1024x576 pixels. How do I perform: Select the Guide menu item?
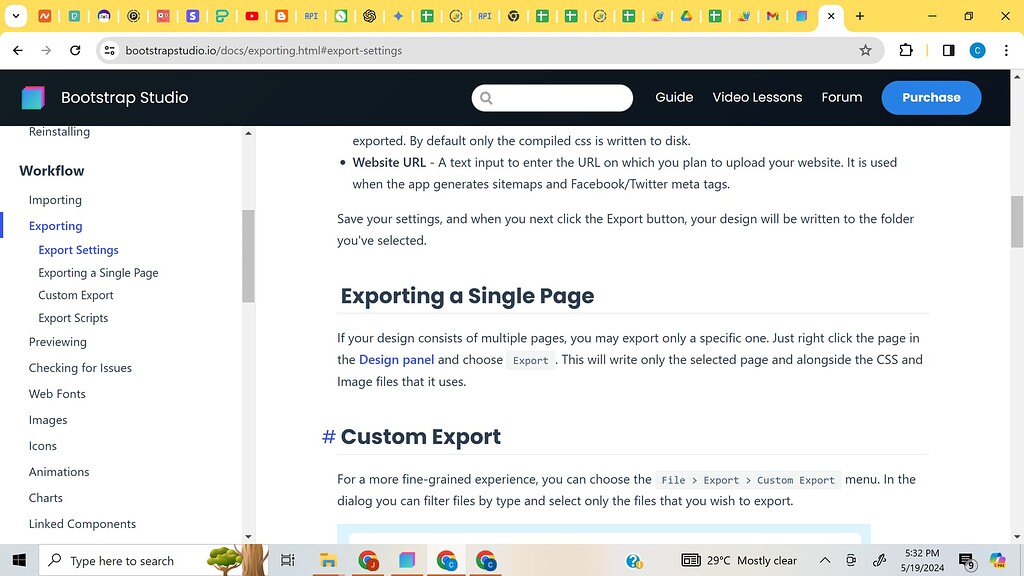674,97
